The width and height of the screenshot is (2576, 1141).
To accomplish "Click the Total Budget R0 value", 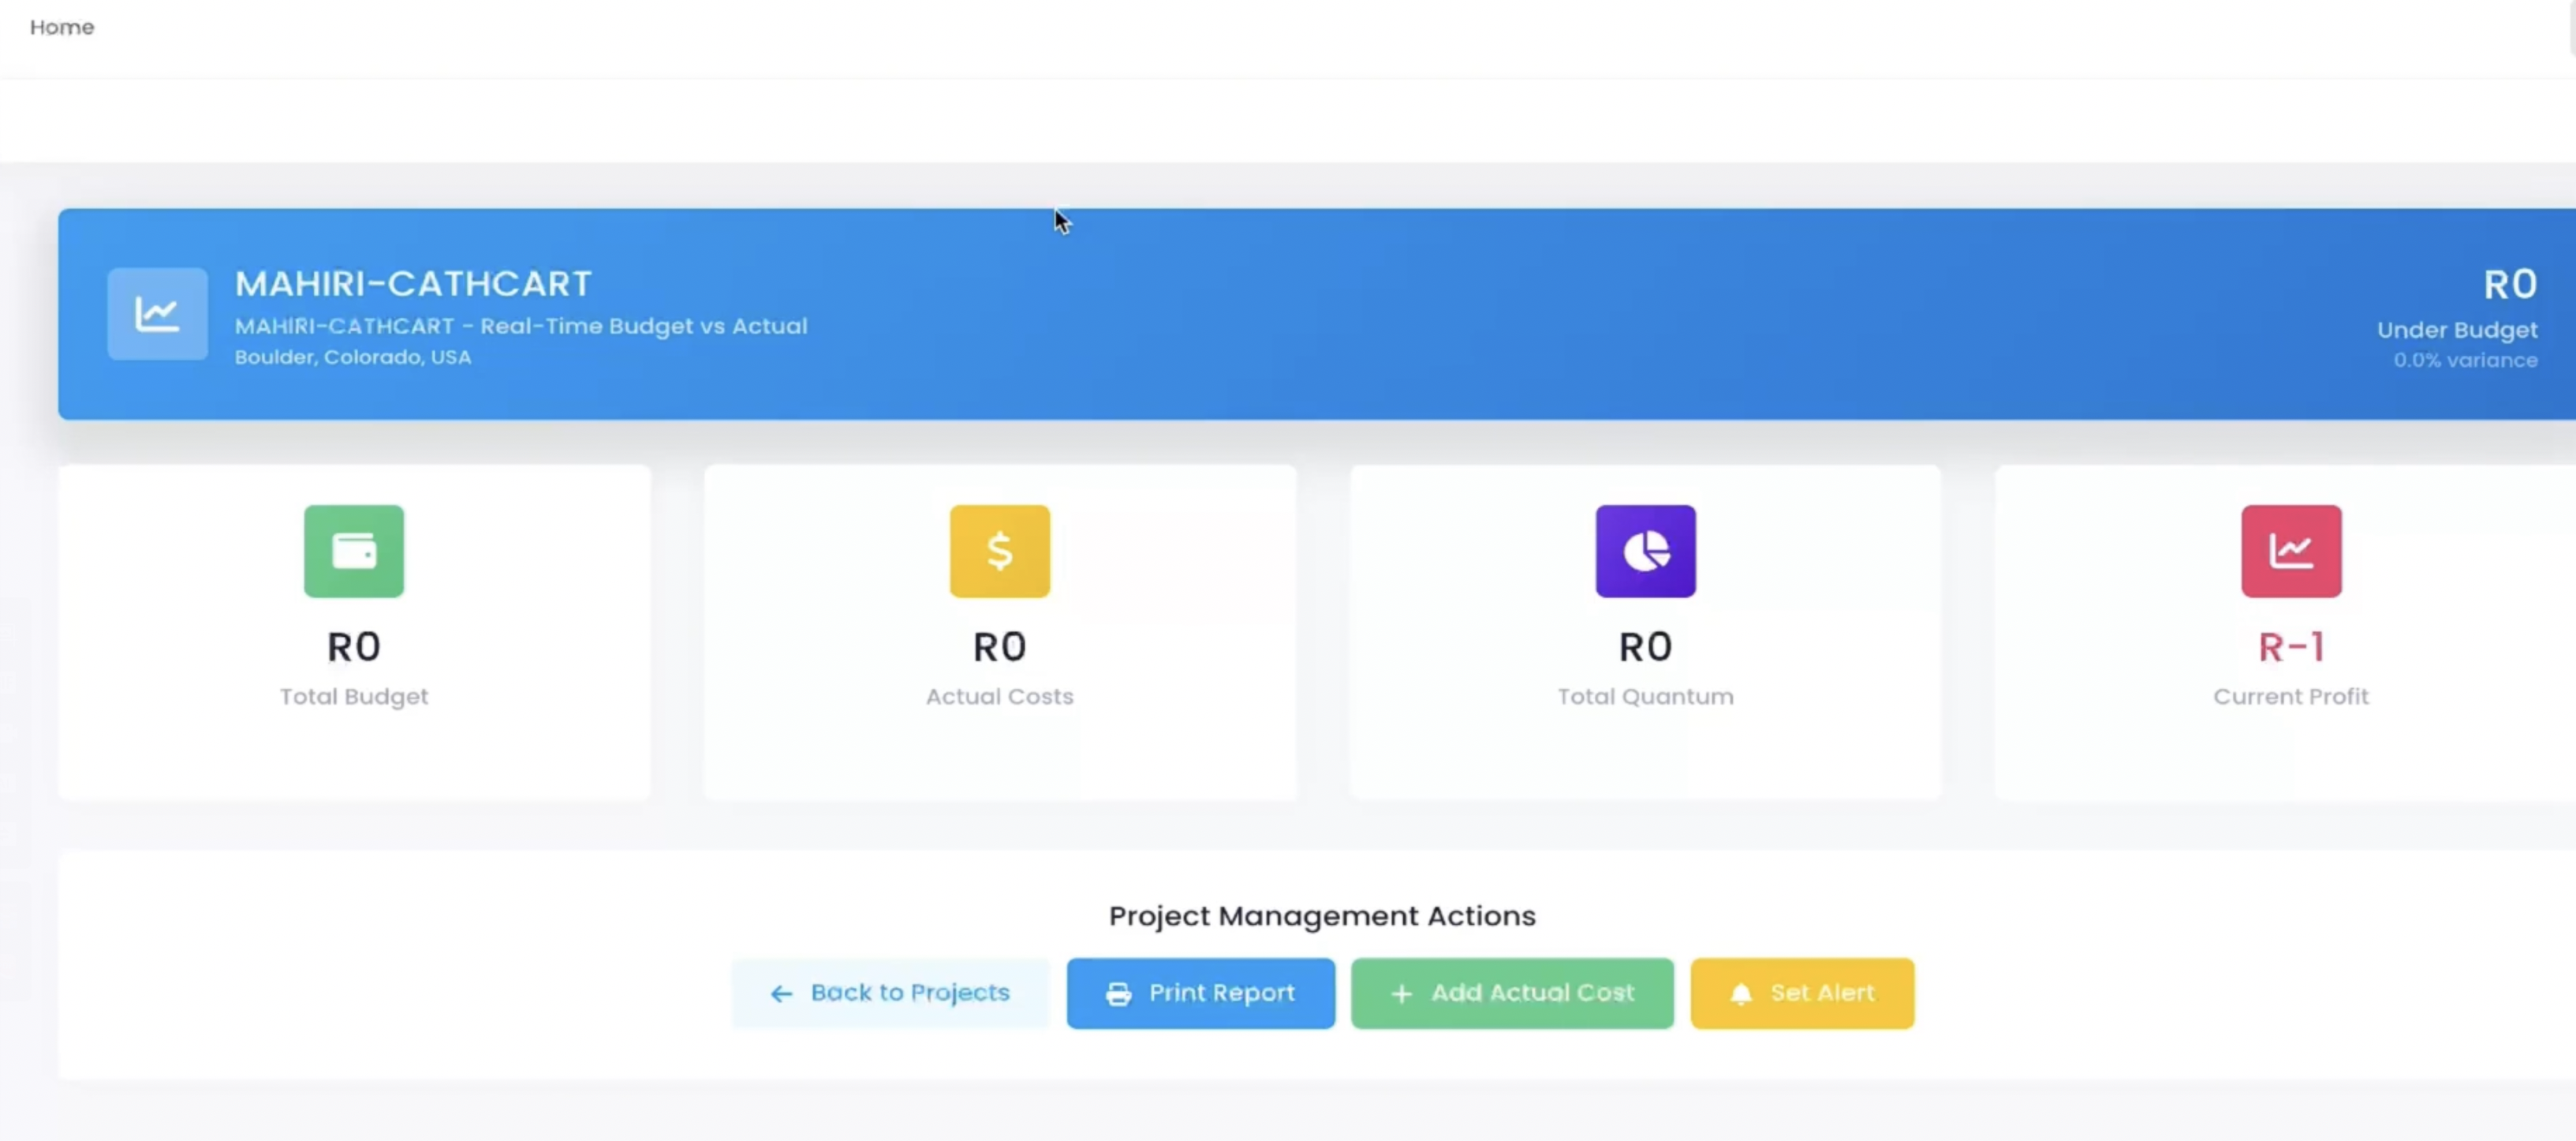I will pyautogui.click(x=354, y=647).
